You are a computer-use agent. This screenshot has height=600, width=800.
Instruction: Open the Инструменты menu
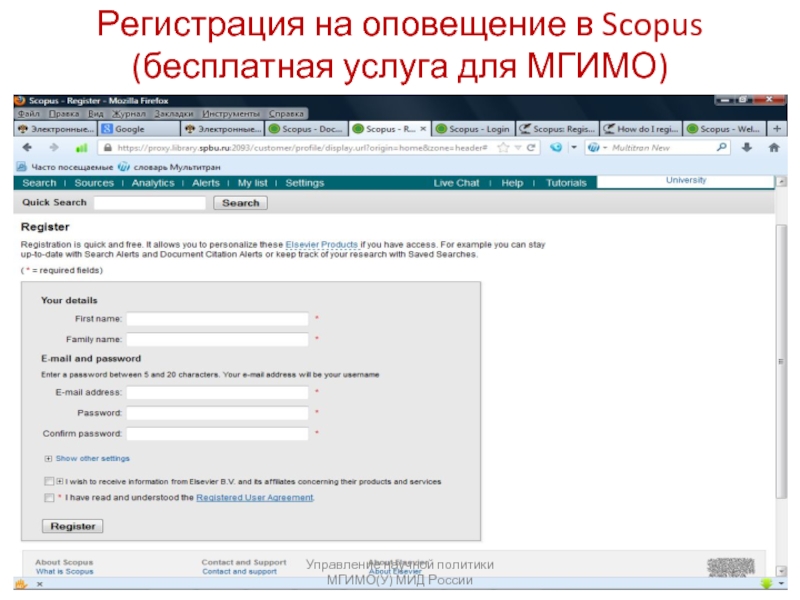click(x=231, y=114)
